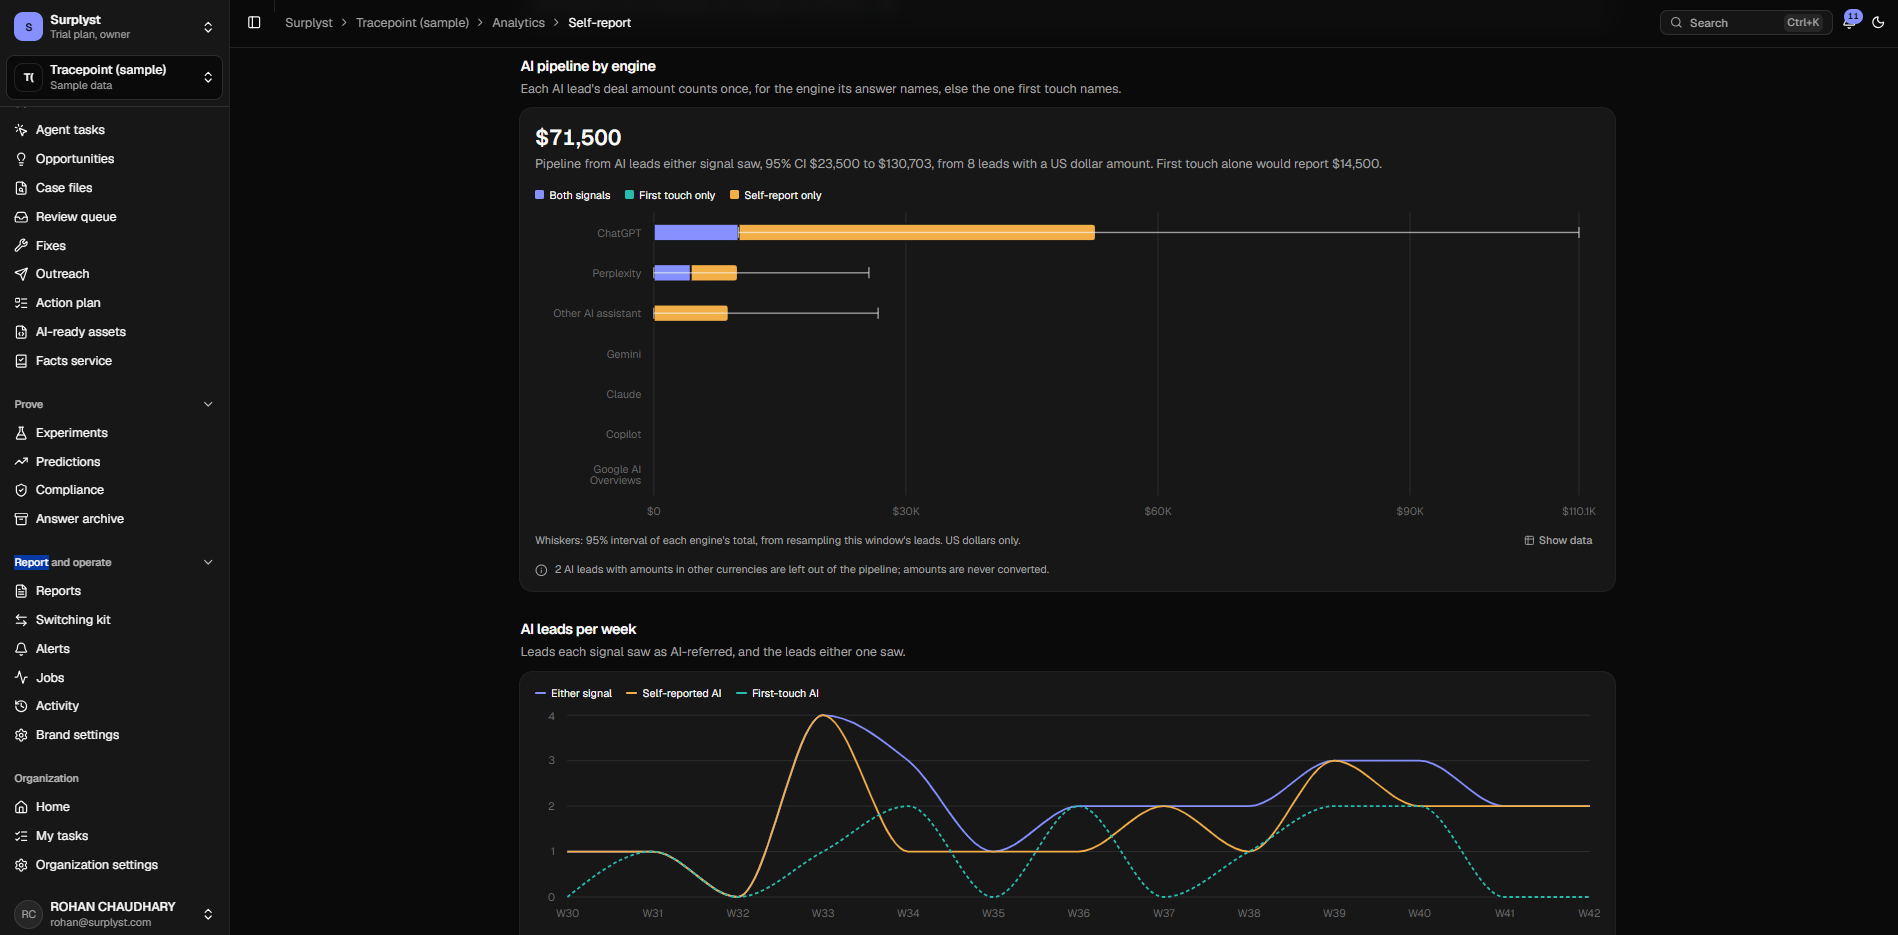Toggle First touch only legend series
The width and height of the screenshot is (1898, 935).
(x=670, y=196)
